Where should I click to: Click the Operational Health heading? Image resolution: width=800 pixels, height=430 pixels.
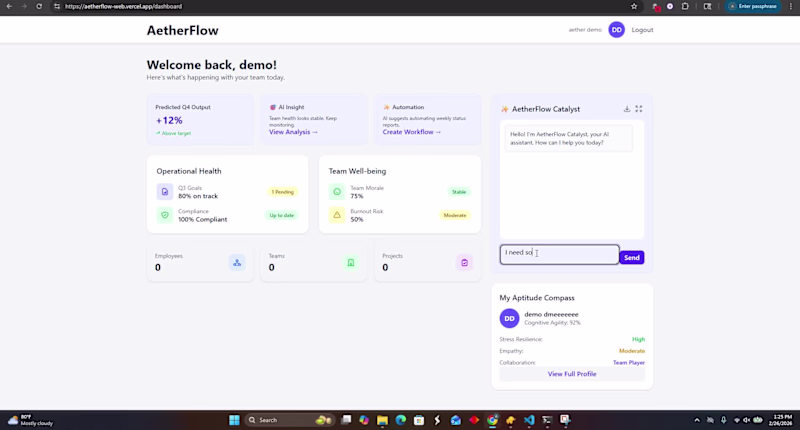[x=189, y=171]
